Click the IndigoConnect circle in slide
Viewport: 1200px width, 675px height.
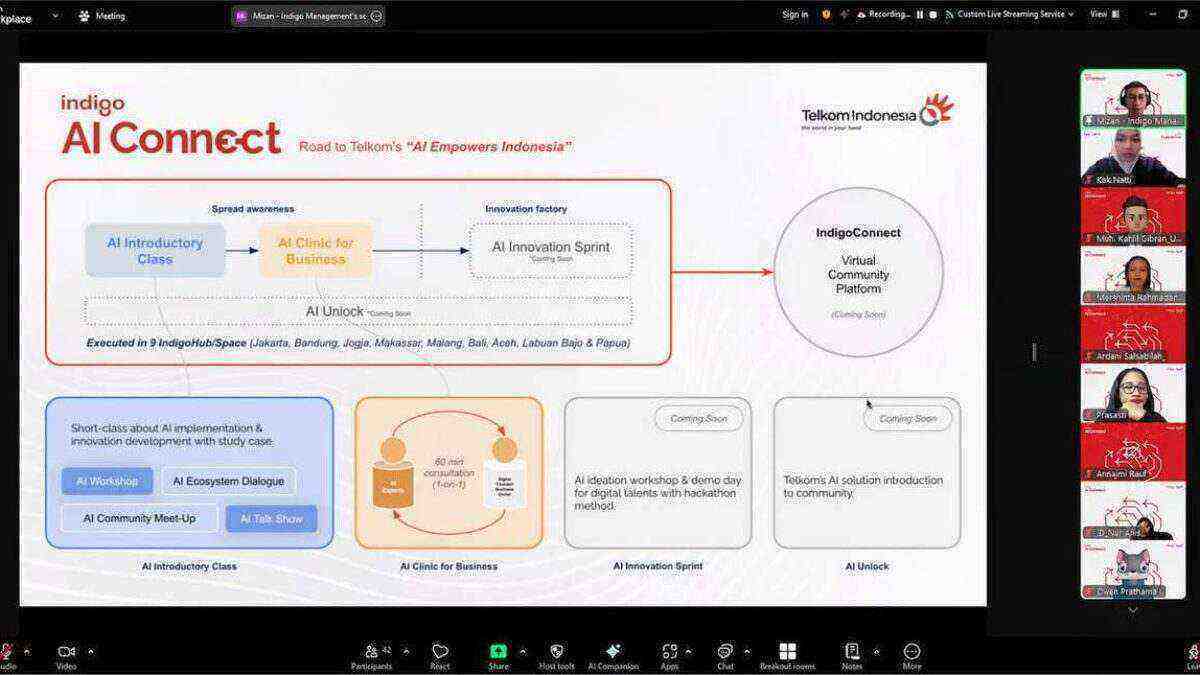[x=859, y=272]
